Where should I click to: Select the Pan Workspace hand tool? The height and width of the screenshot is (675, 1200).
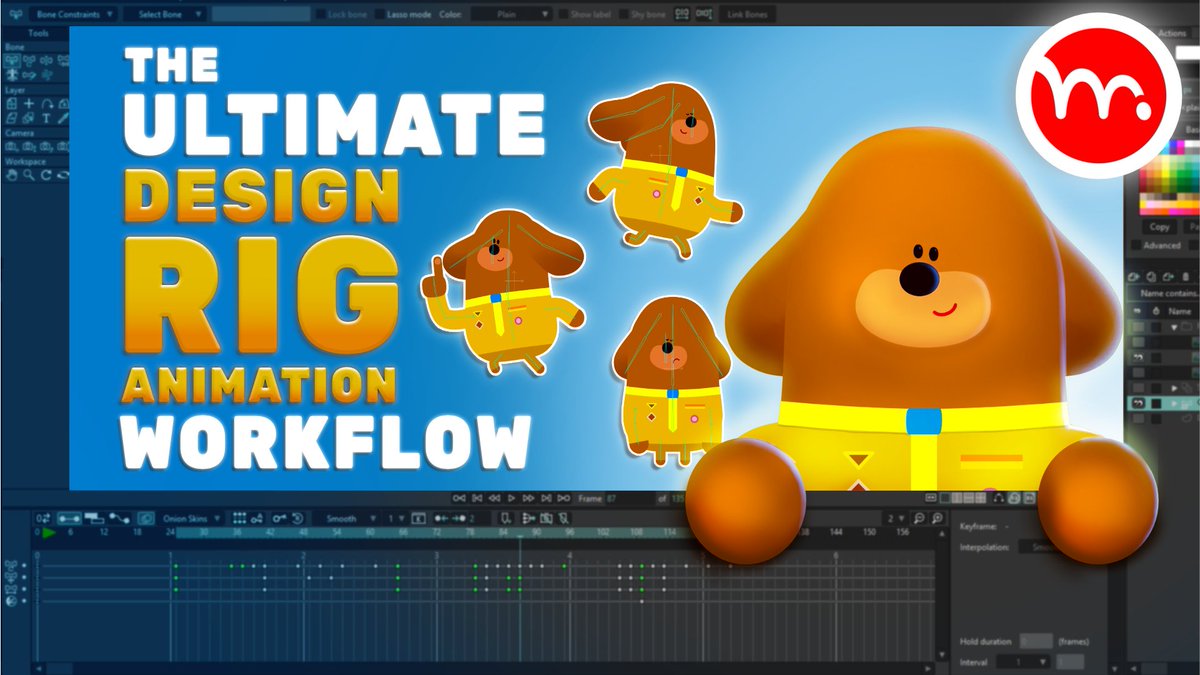[12, 175]
